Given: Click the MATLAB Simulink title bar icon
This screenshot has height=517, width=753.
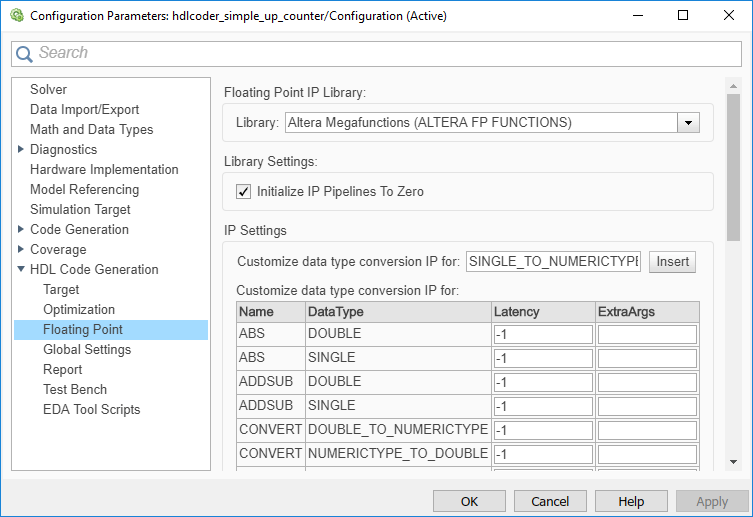Looking at the screenshot, I should [15, 16].
